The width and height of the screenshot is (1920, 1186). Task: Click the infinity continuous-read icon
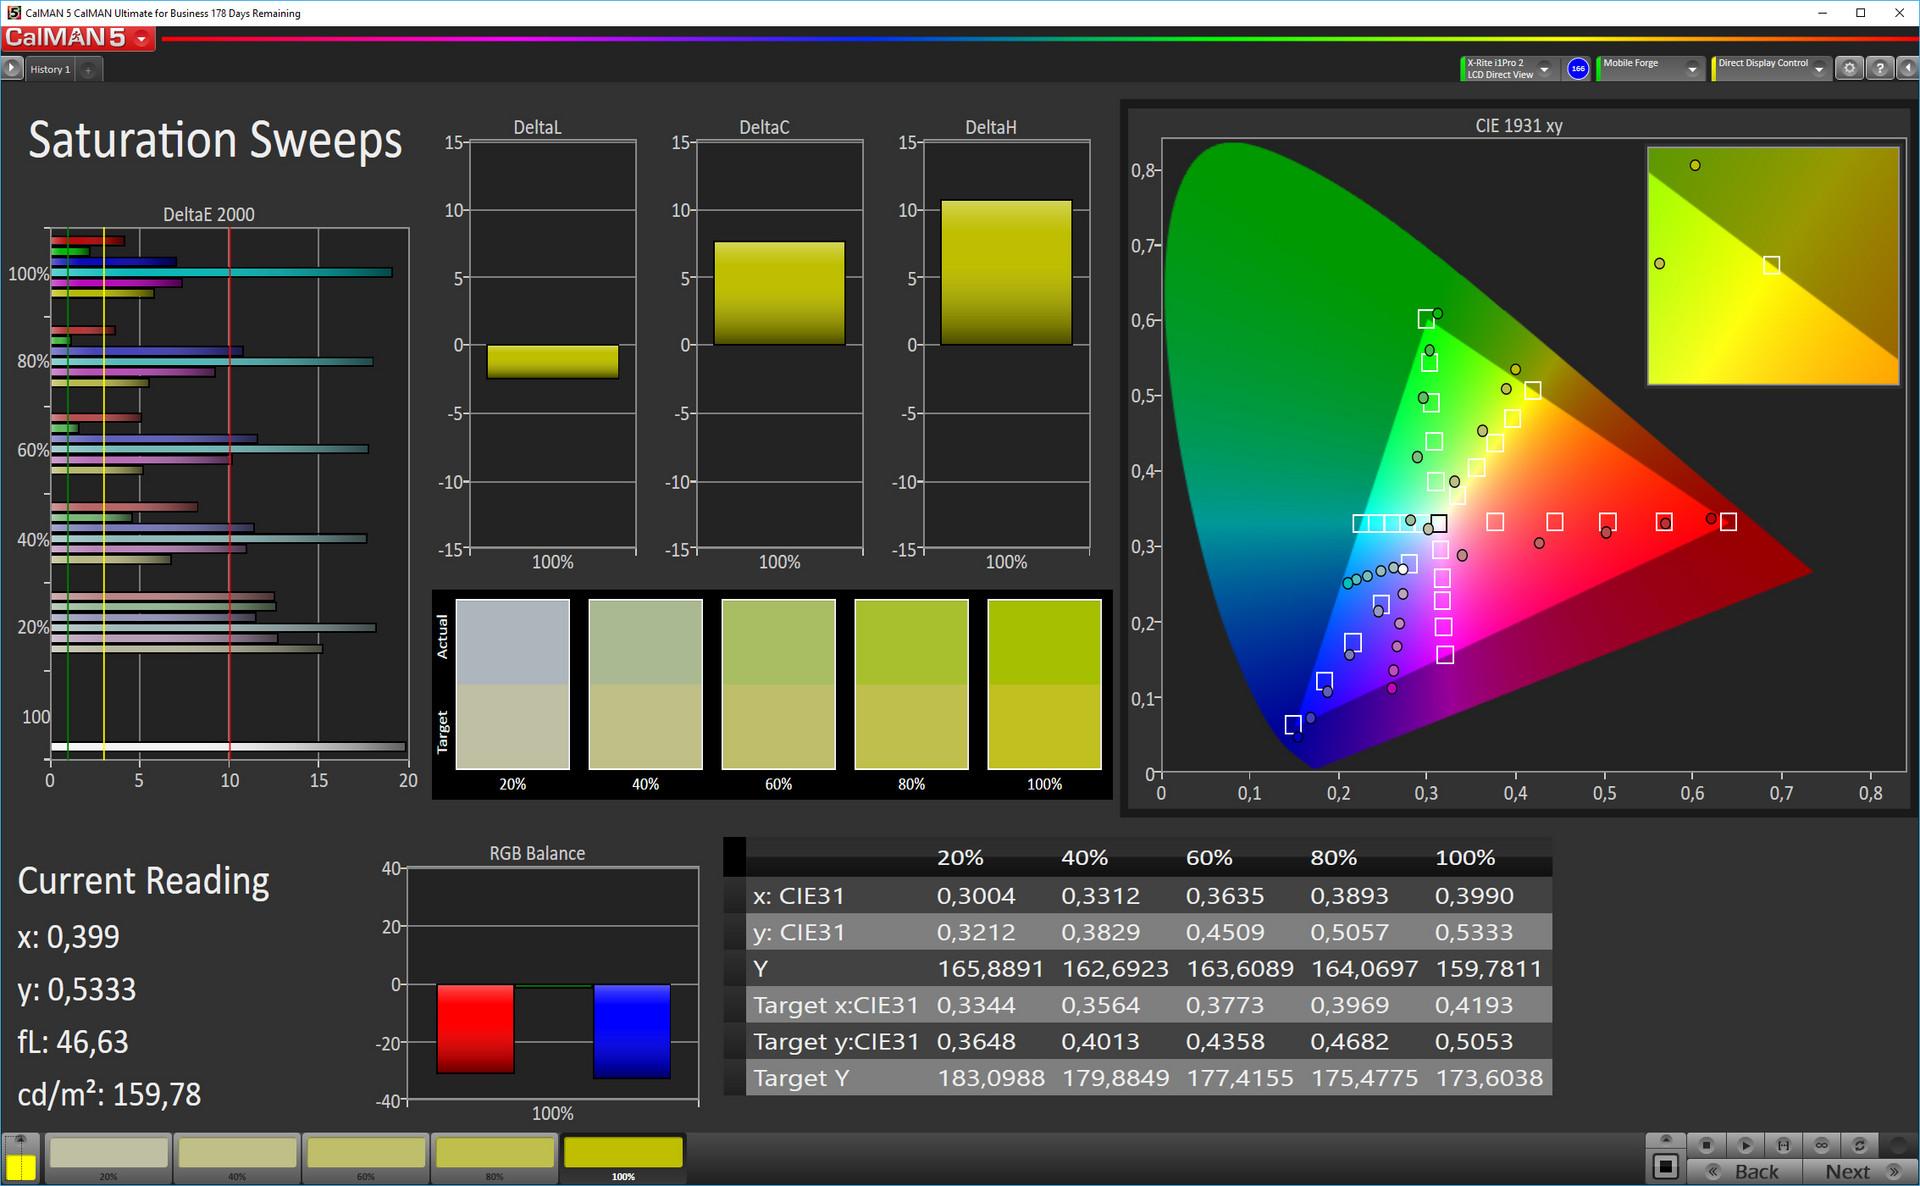click(x=1822, y=1145)
